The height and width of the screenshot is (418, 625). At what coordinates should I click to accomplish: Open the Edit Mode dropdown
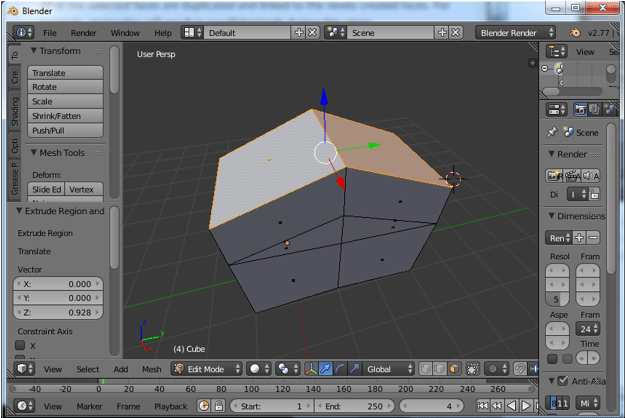coord(205,369)
